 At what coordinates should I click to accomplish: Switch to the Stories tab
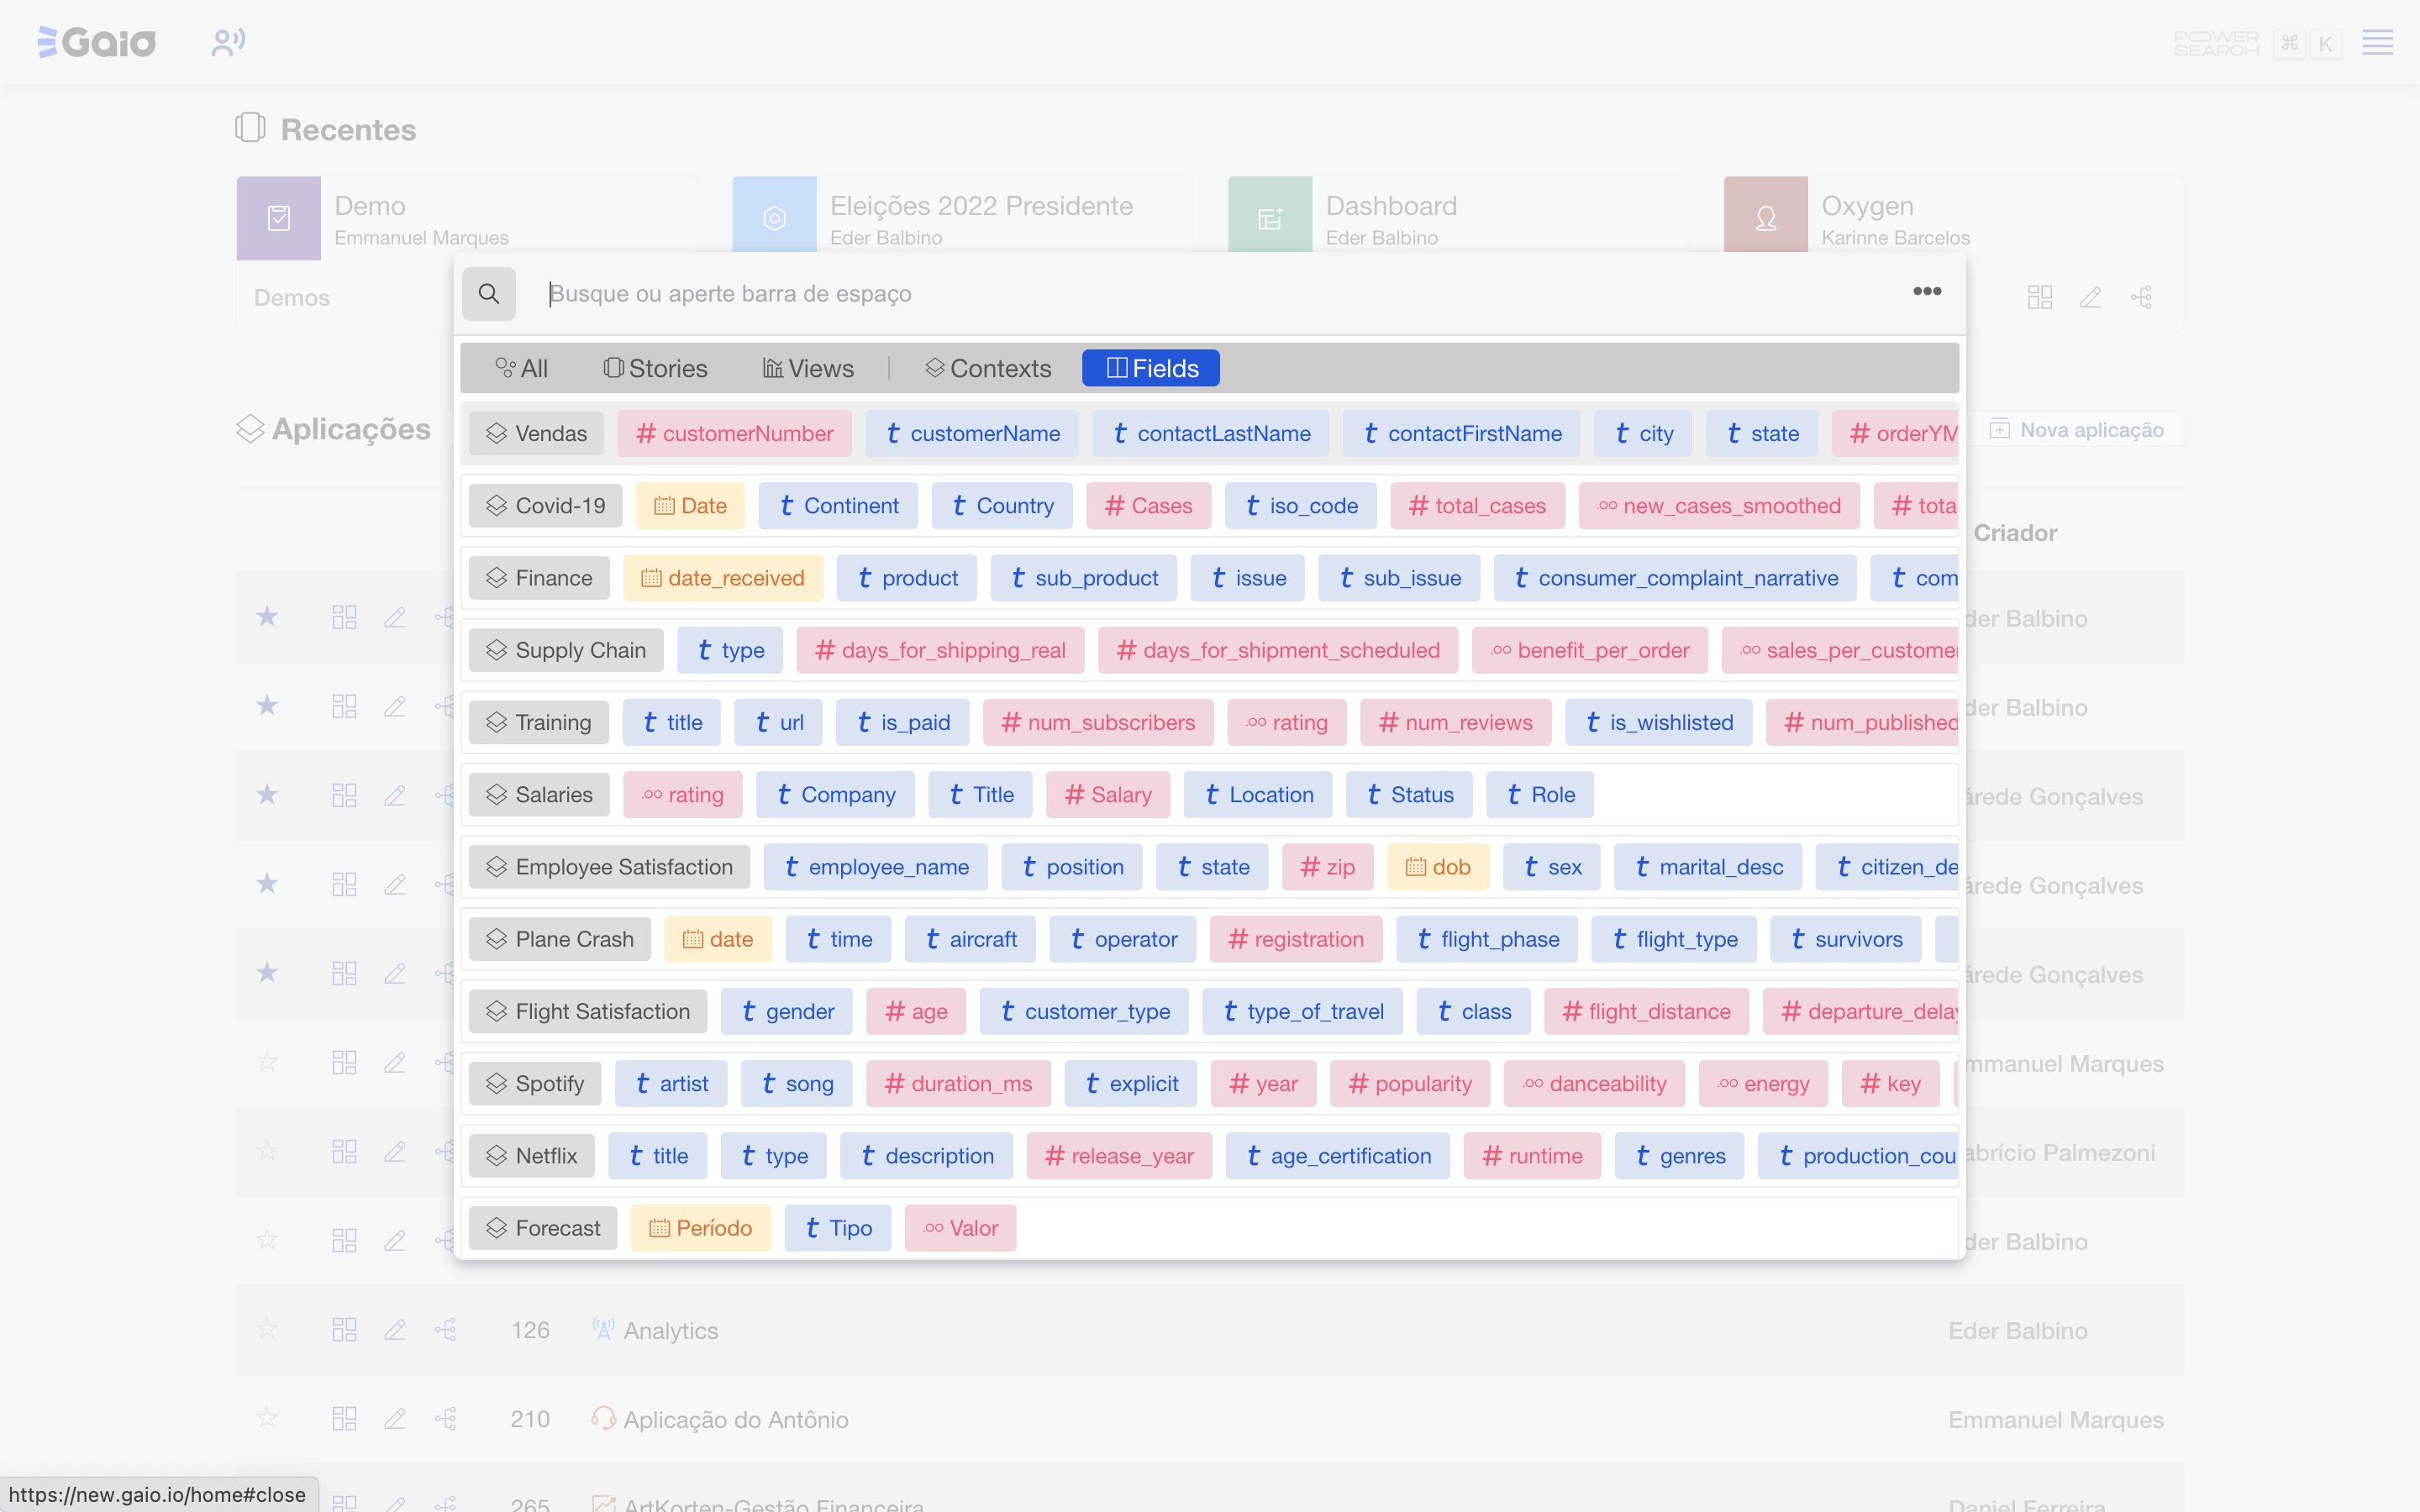click(x=655, y=368)
